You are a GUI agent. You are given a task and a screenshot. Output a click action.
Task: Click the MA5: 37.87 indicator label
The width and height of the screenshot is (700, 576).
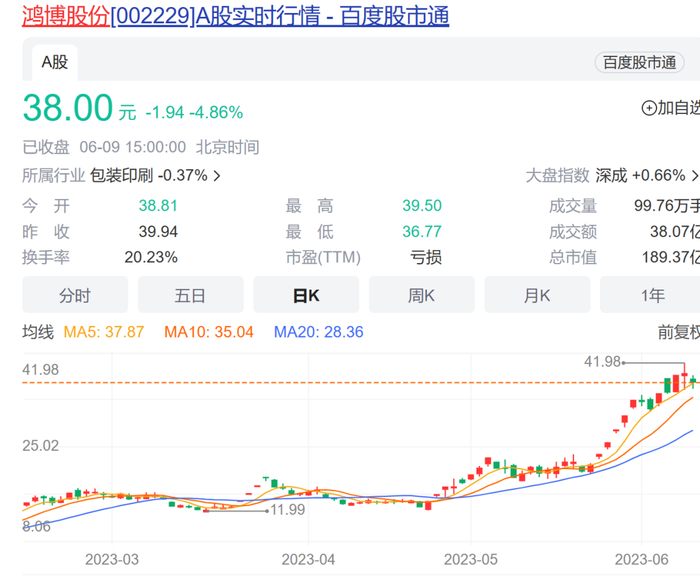(104, 332)
